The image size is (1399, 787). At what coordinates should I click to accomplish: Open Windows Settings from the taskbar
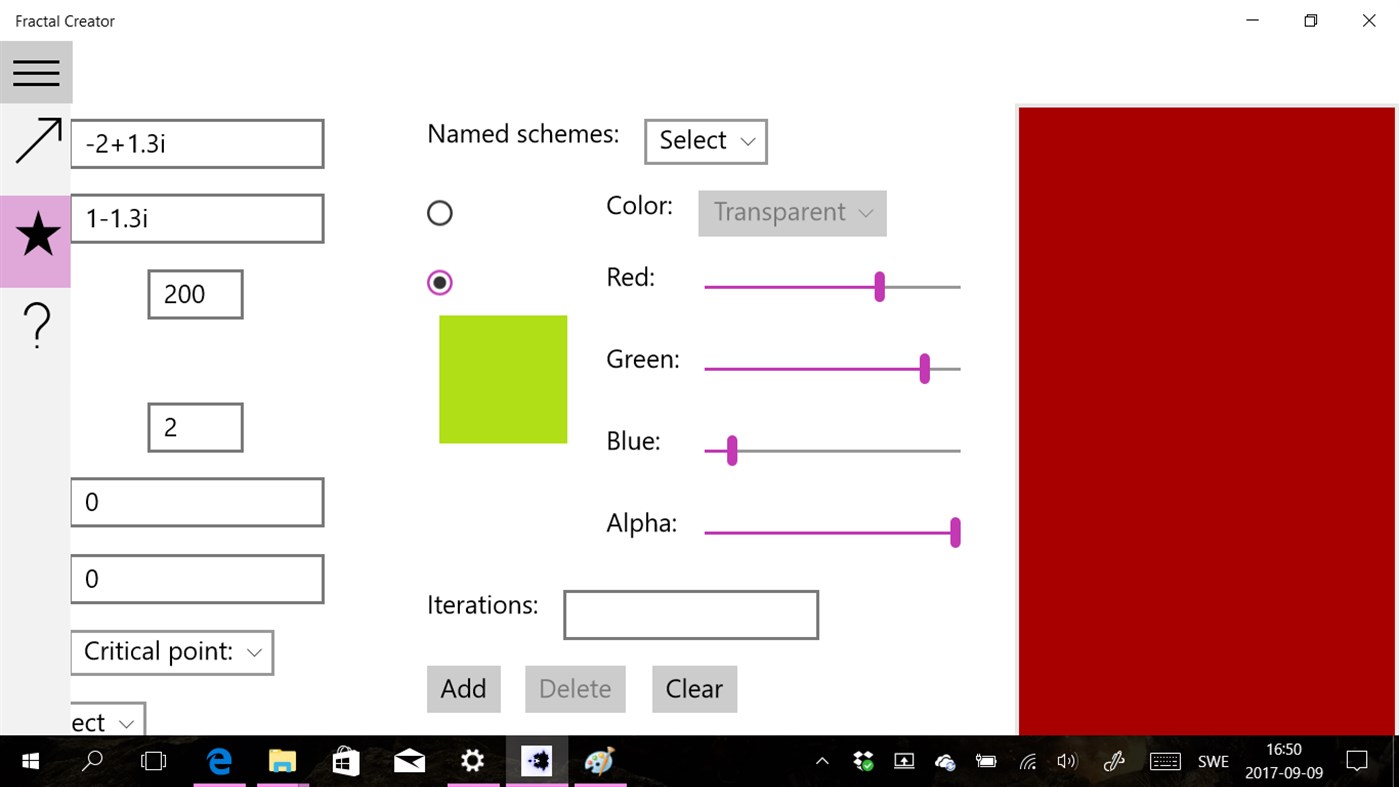pos(472,761)
